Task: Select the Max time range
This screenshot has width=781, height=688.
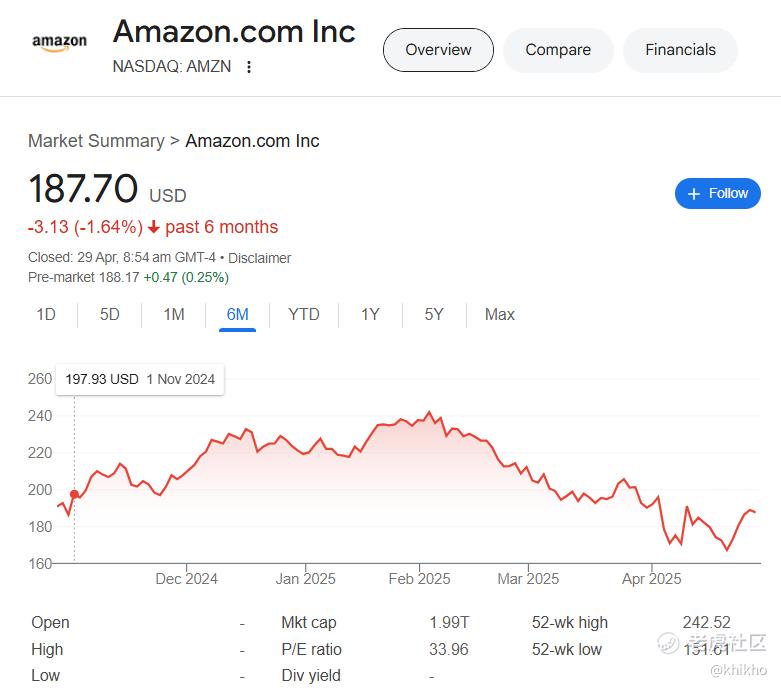Action: [500, 314]
